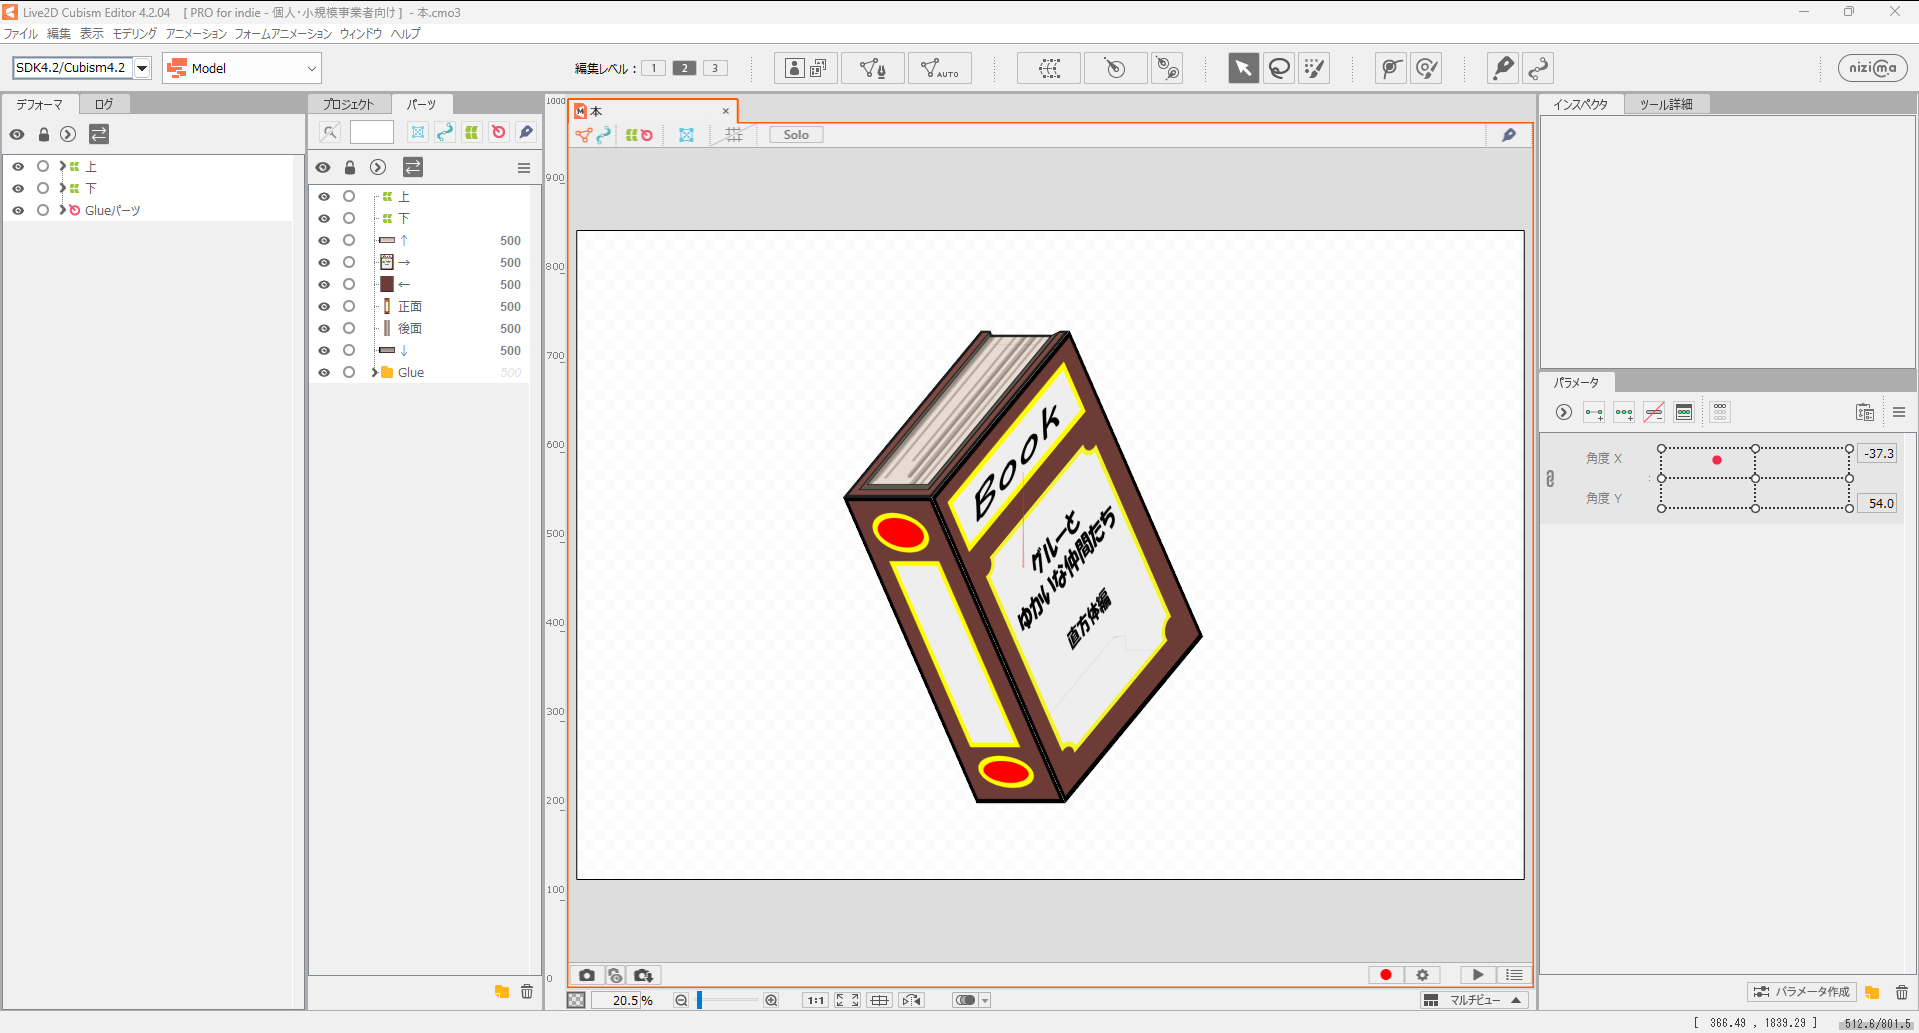Select the Lasso selection tool

click(x=1279, y=68)
